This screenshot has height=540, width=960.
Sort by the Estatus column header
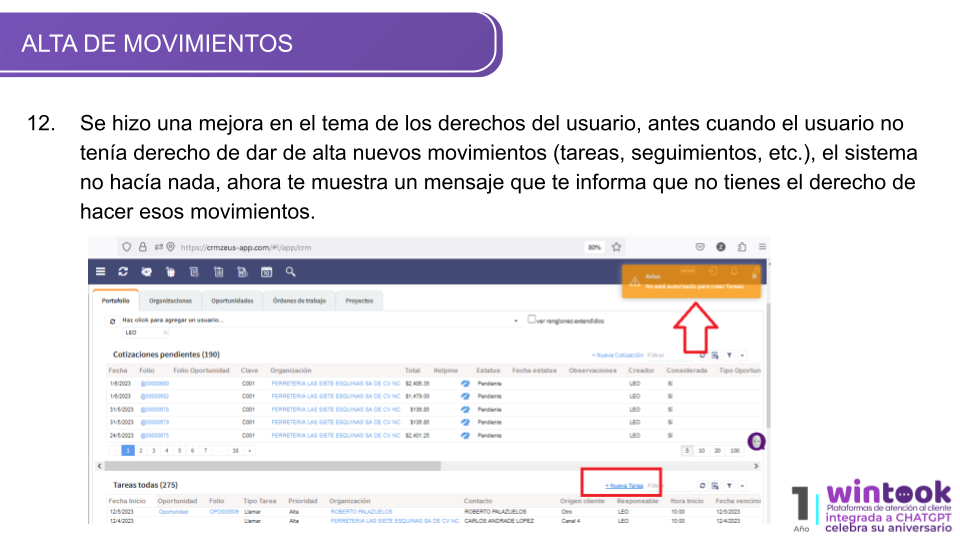point(488,370)
